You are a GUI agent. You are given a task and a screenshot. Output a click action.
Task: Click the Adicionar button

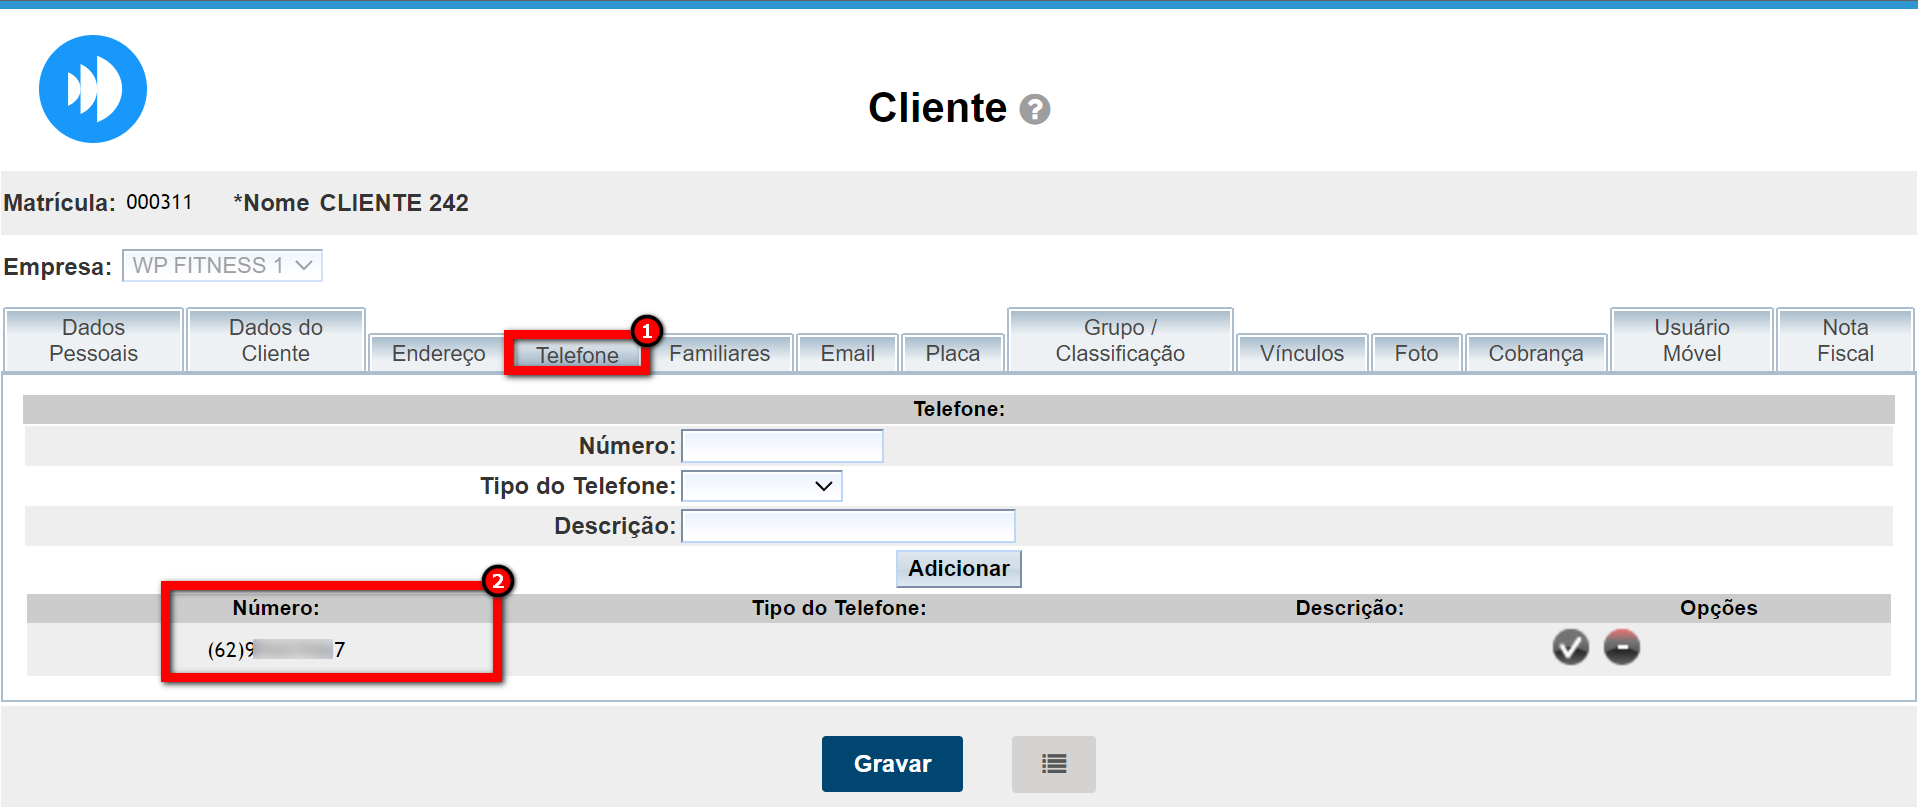click(x=958, y=569)
